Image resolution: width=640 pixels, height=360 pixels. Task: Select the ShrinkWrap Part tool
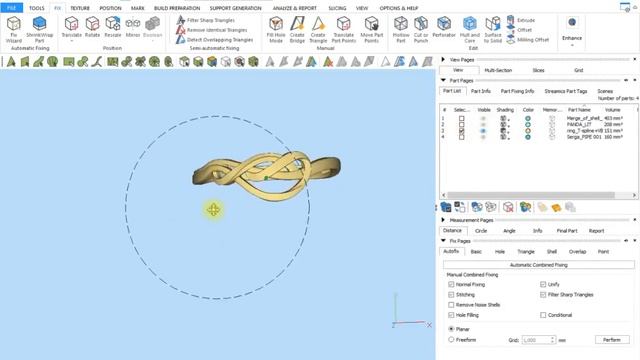pyautogui.click(x=39, y=29)
